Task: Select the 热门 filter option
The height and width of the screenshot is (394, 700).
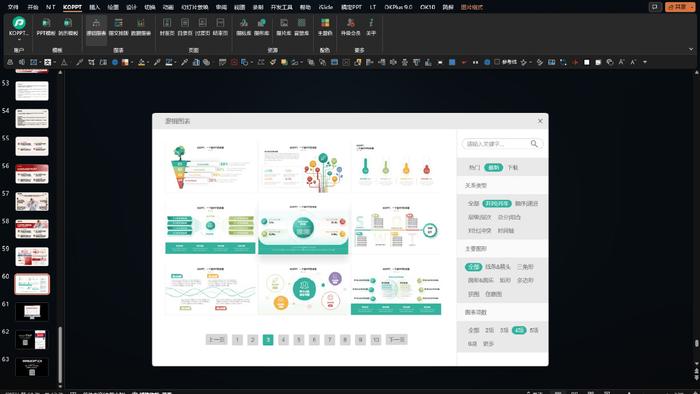Action: click(x=474, y=167)
